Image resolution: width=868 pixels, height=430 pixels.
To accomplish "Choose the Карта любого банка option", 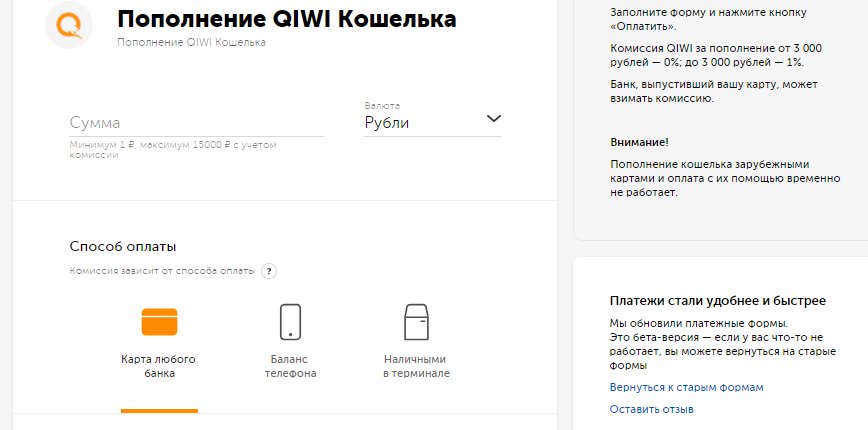I will pos(158,366).
